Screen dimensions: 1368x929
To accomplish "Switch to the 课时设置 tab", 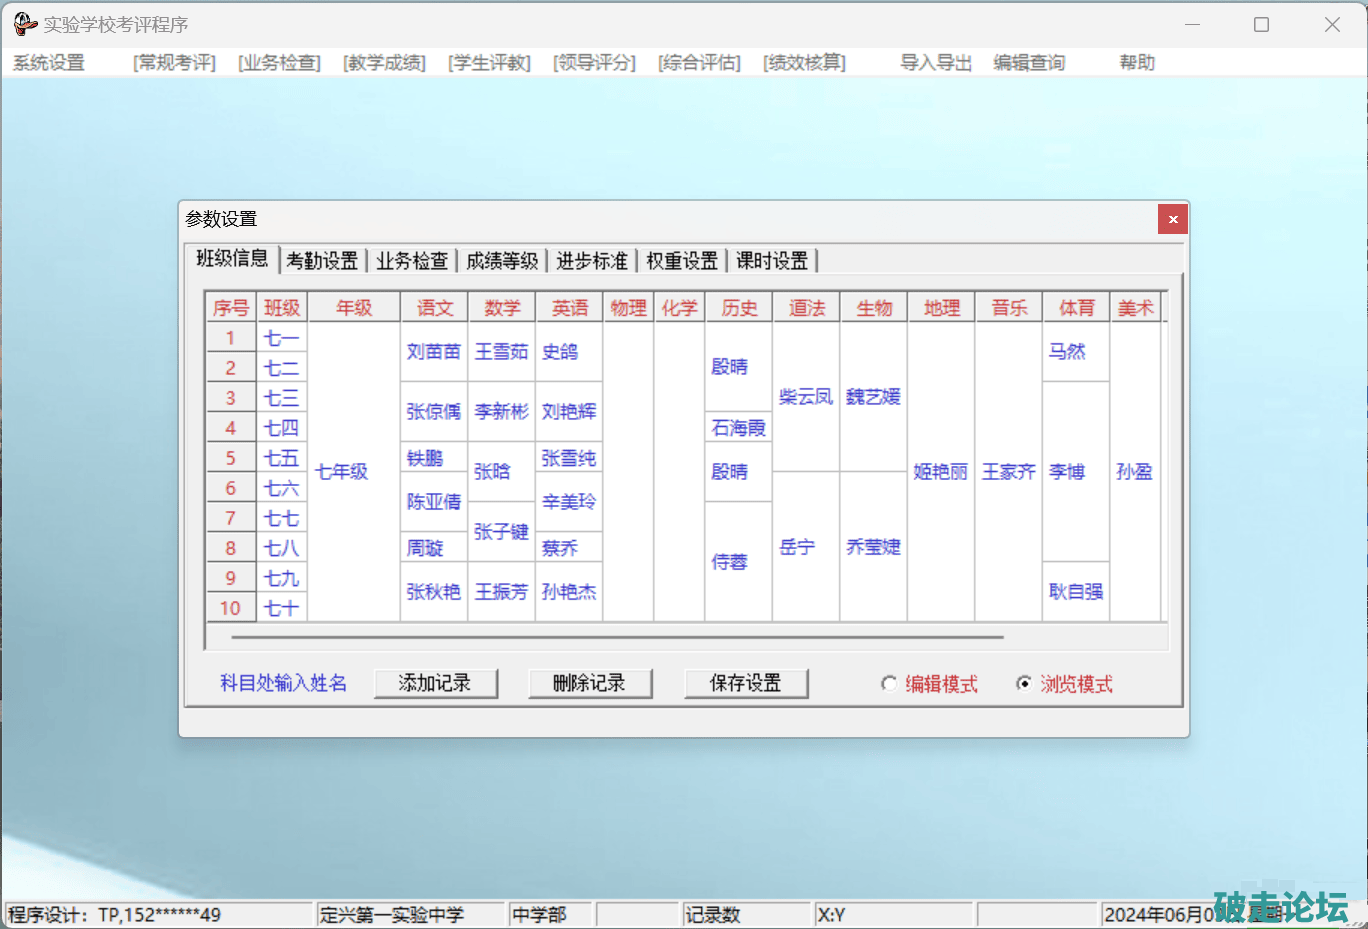I will pos(772,261).
